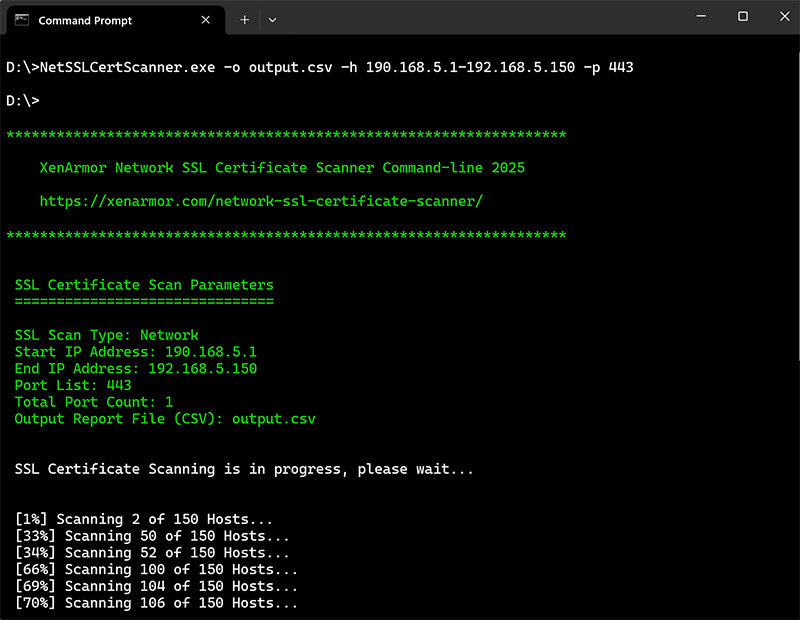Viewport: 800px width, 620px height.
Task: Click 'Output Report File (CSV): output.csv' line
Action: tap(165, 419)
